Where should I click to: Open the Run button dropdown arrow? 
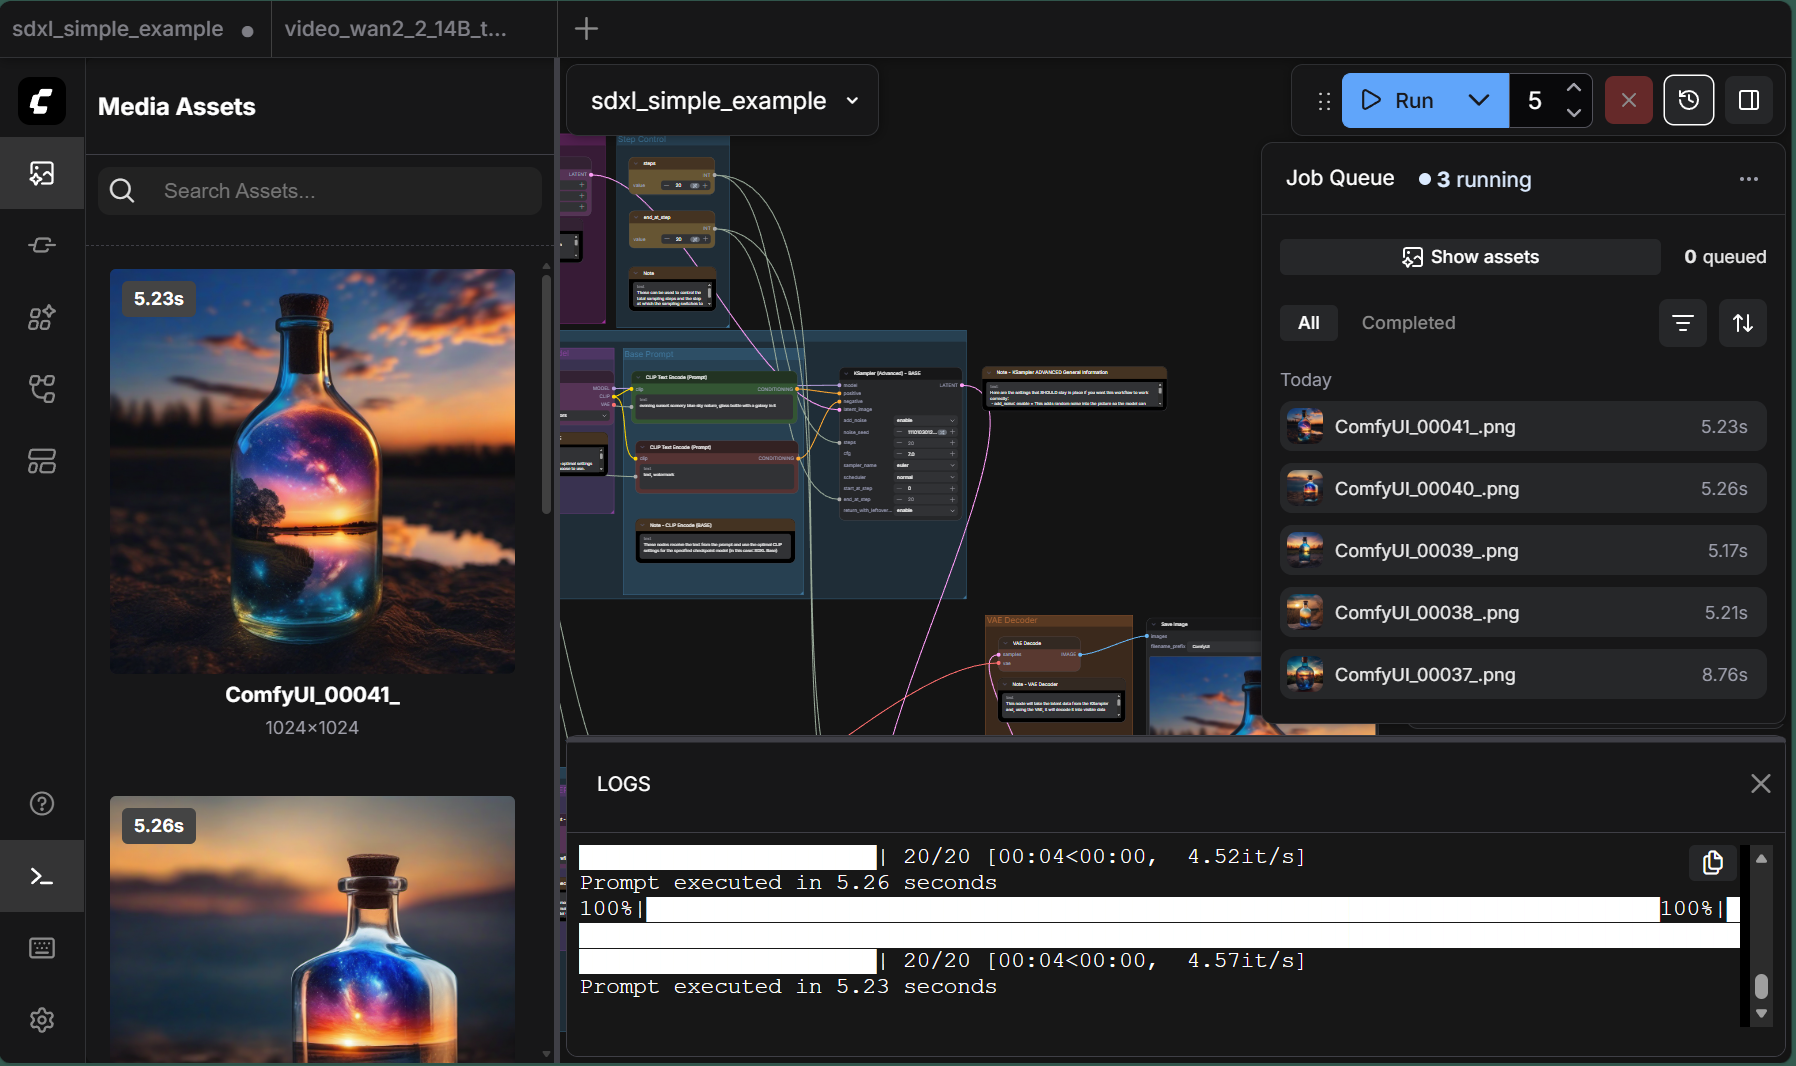coord(1478,100)
